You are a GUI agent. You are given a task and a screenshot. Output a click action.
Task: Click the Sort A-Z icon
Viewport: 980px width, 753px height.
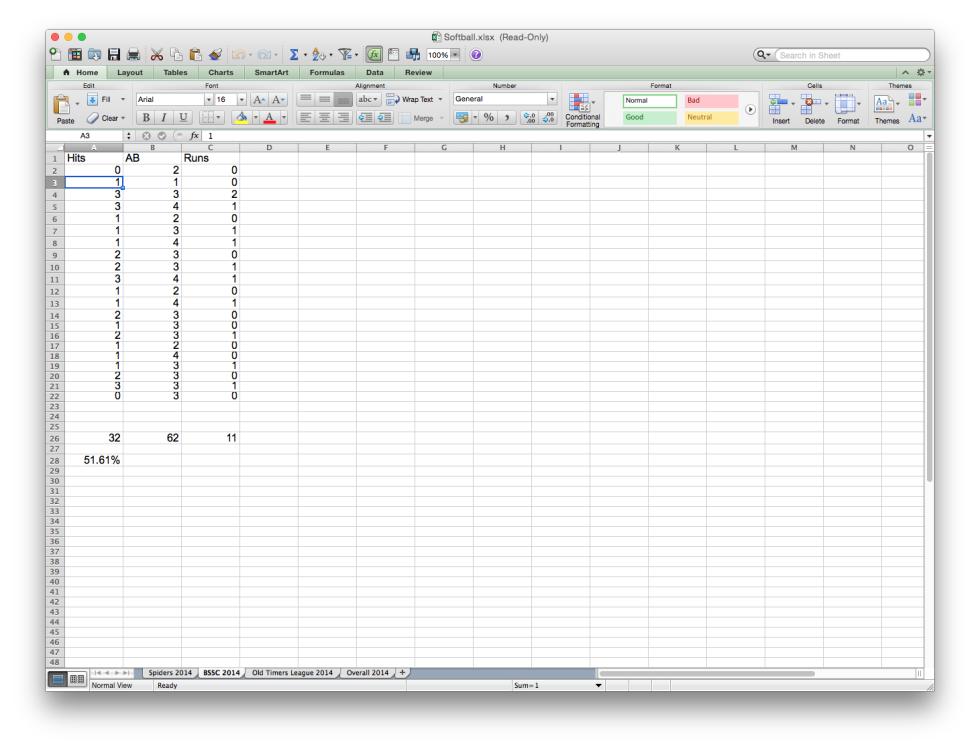click(x=319, y=55)
